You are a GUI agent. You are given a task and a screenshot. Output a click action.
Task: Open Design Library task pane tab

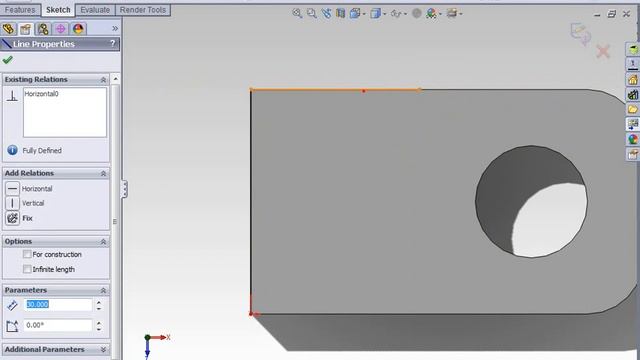point(633,64)
